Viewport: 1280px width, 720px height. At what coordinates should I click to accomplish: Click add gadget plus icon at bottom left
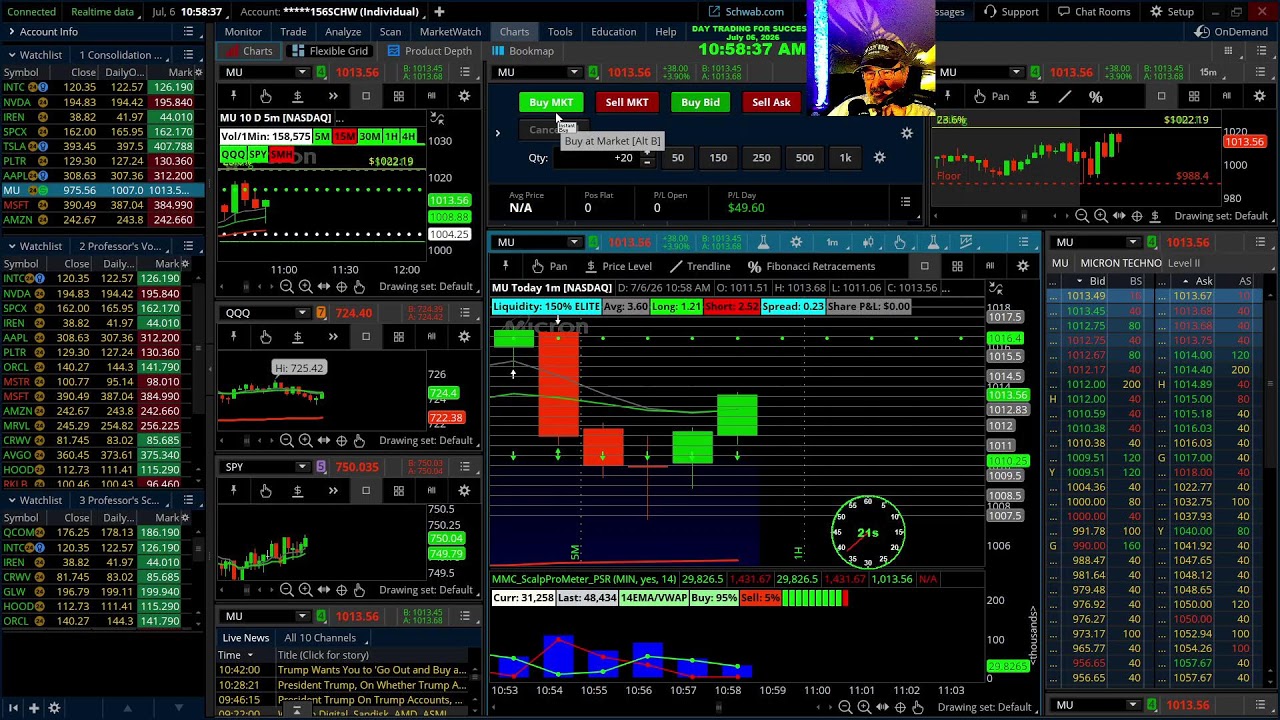tap(33, 708)
